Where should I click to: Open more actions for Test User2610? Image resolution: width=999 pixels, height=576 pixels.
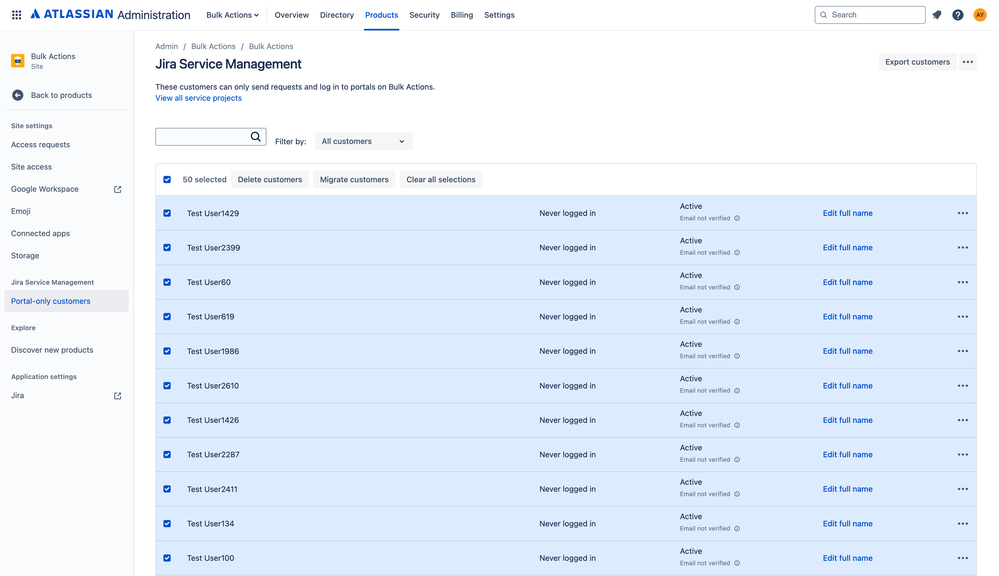(x=963, y=385)
